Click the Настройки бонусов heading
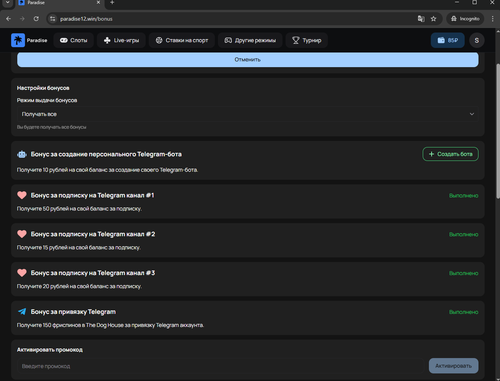 [43, 88]
